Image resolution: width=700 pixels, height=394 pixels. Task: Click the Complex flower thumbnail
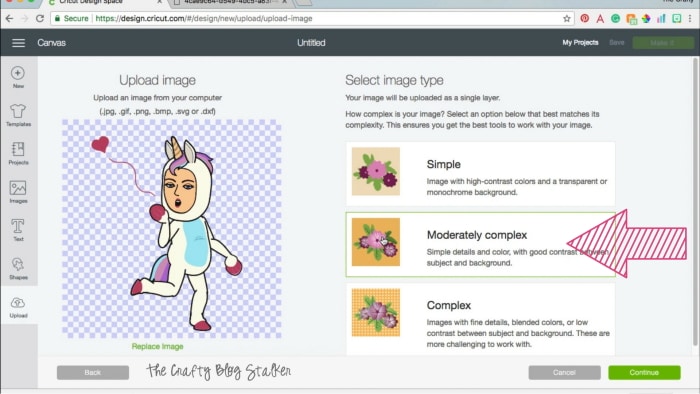point(376,312)
